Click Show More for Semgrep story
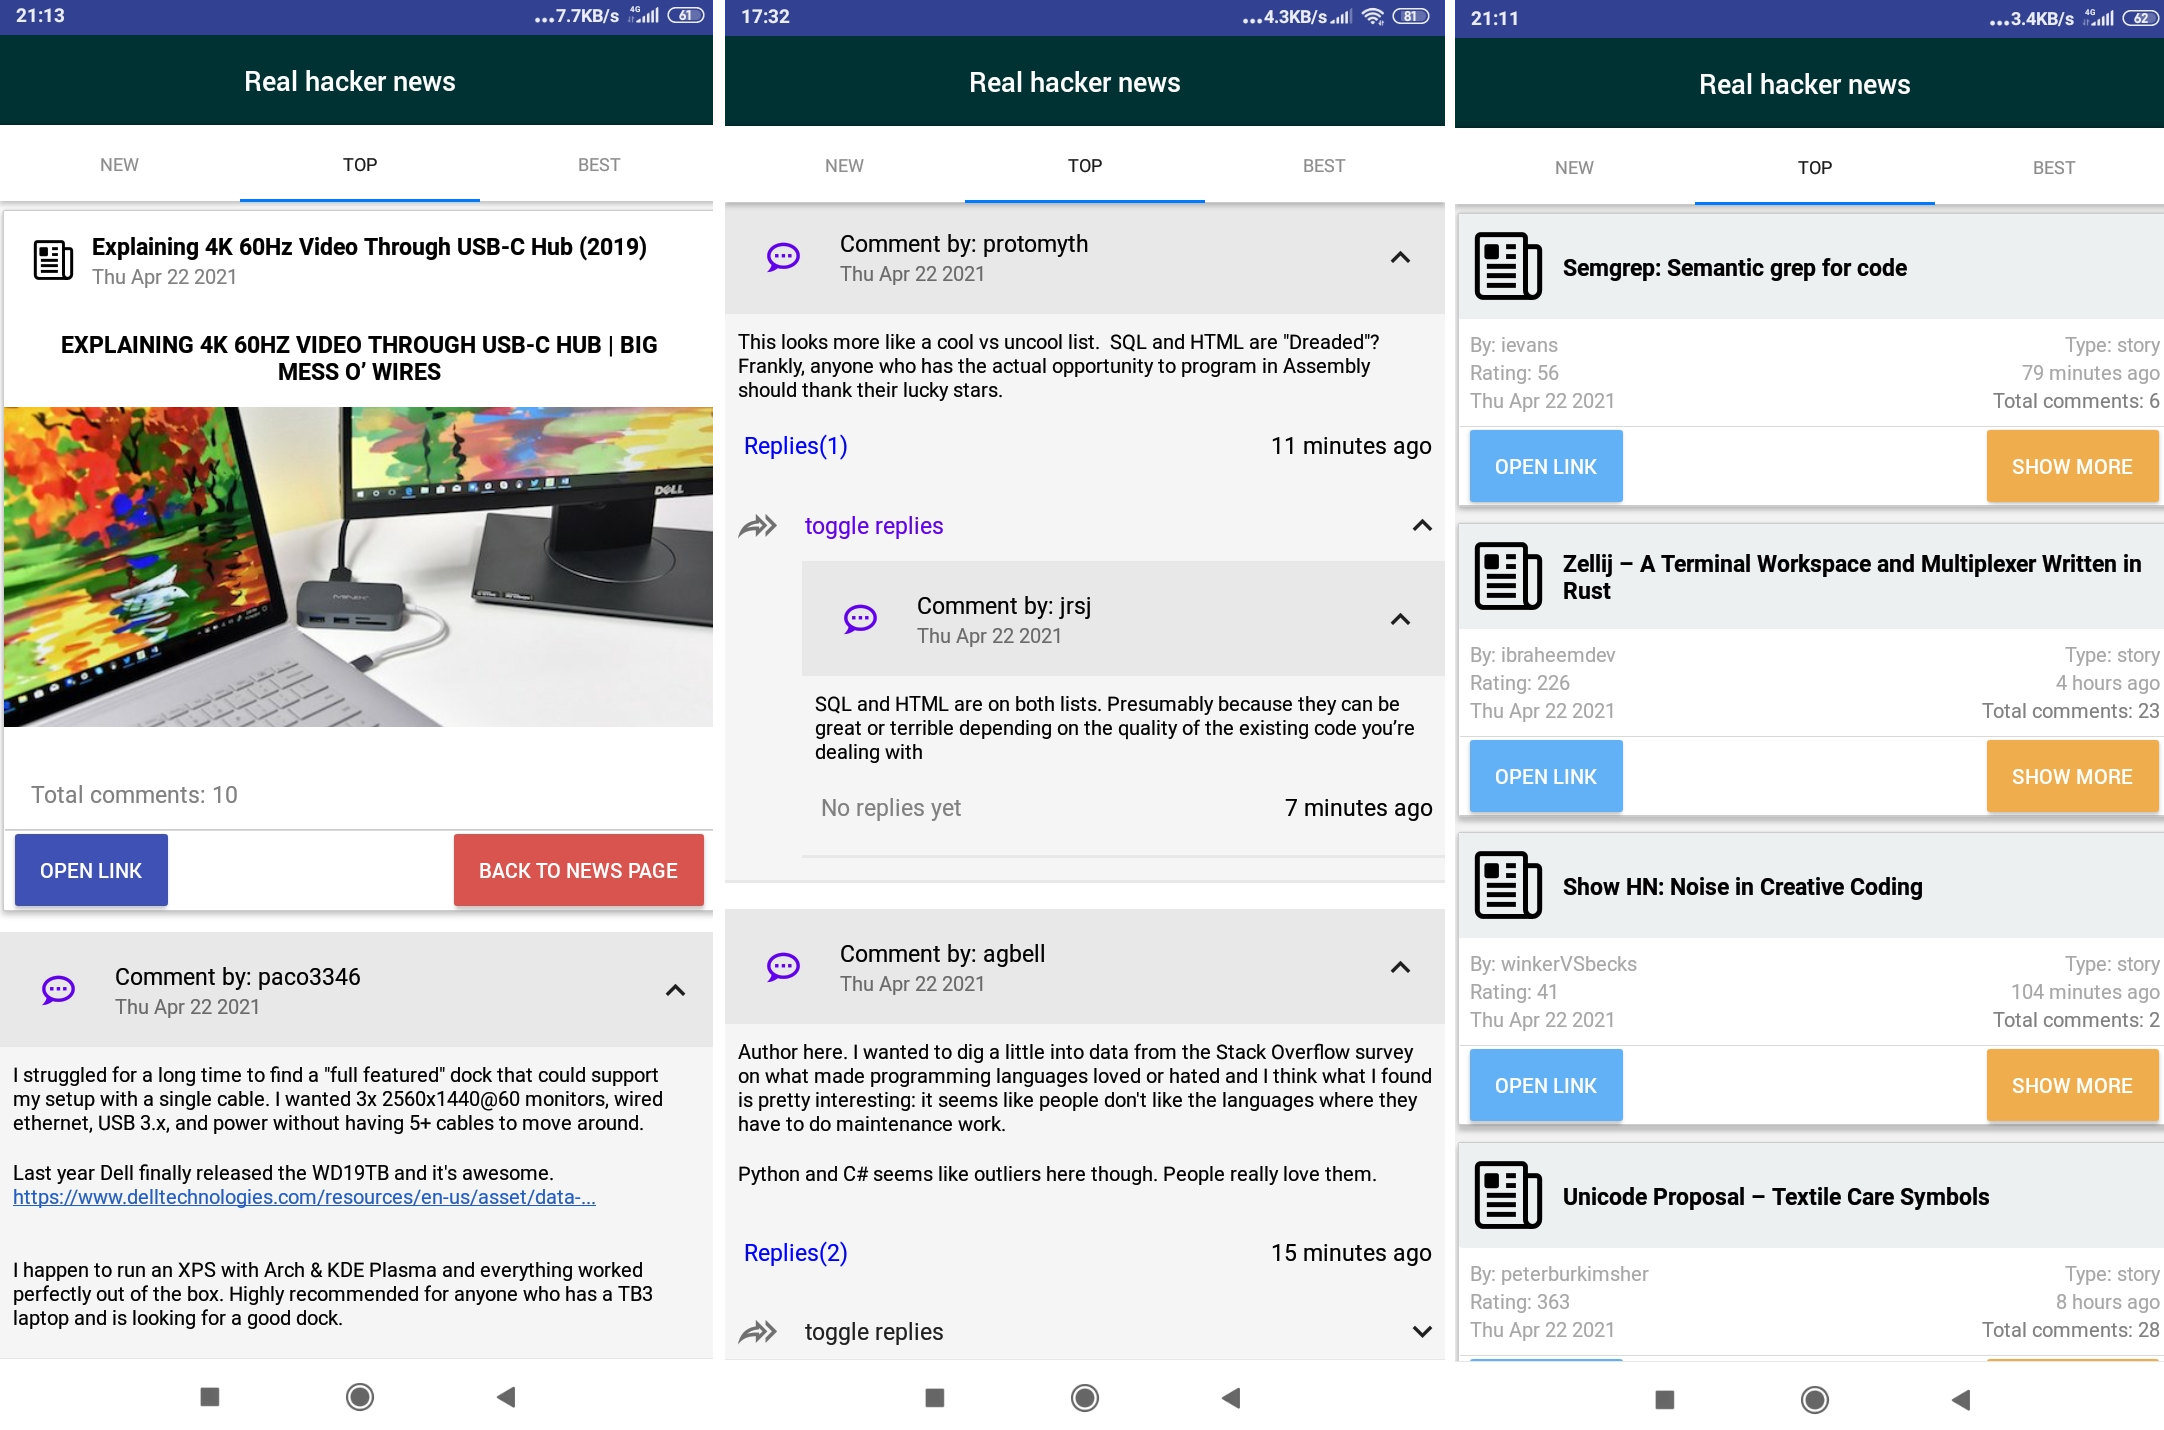Screen dimensions: 2164x1430 pyautogui.click(x=2071, y=467)
